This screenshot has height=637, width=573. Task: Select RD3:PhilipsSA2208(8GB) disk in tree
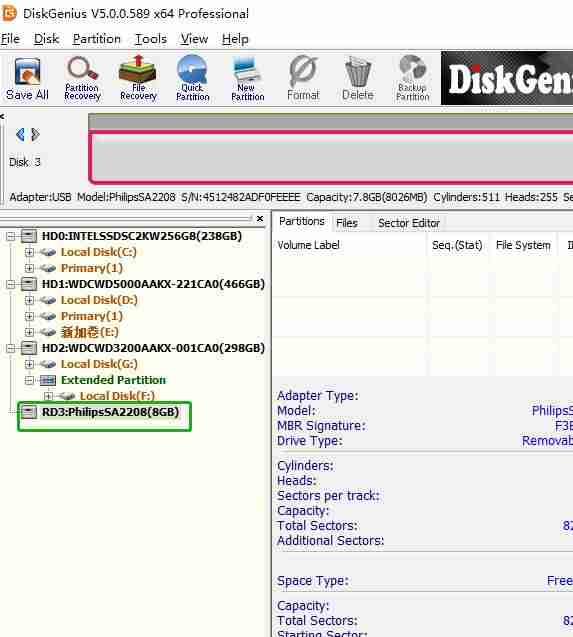pyautogui.click(x=110, y=412)
